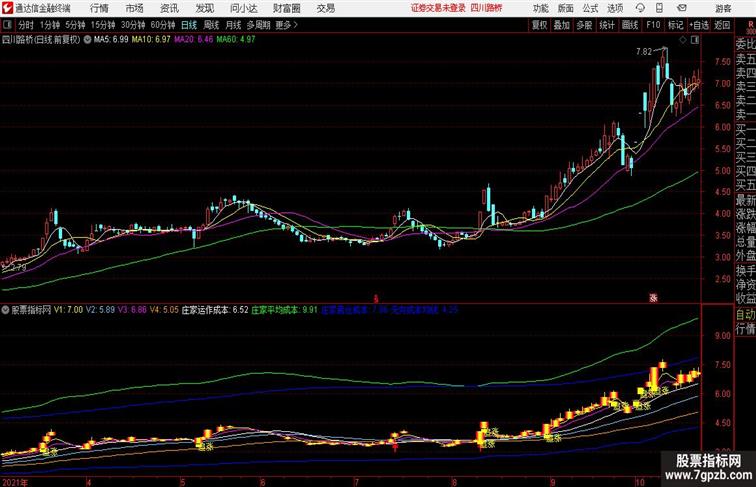Viewport: 756px width, 487px height.
Task: Click the 2.79 low price label
Action: point(18,267)
